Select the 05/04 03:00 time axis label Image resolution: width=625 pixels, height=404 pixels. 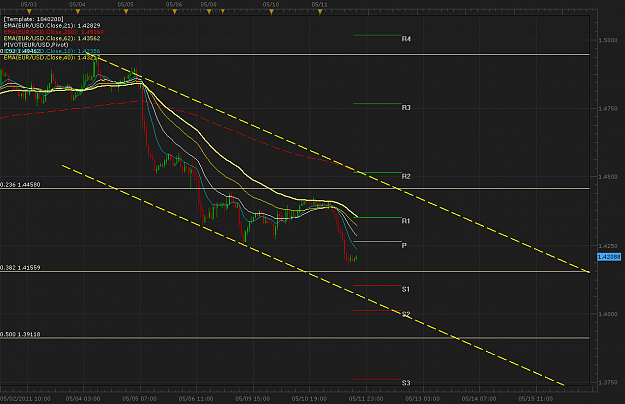[83, 398]
